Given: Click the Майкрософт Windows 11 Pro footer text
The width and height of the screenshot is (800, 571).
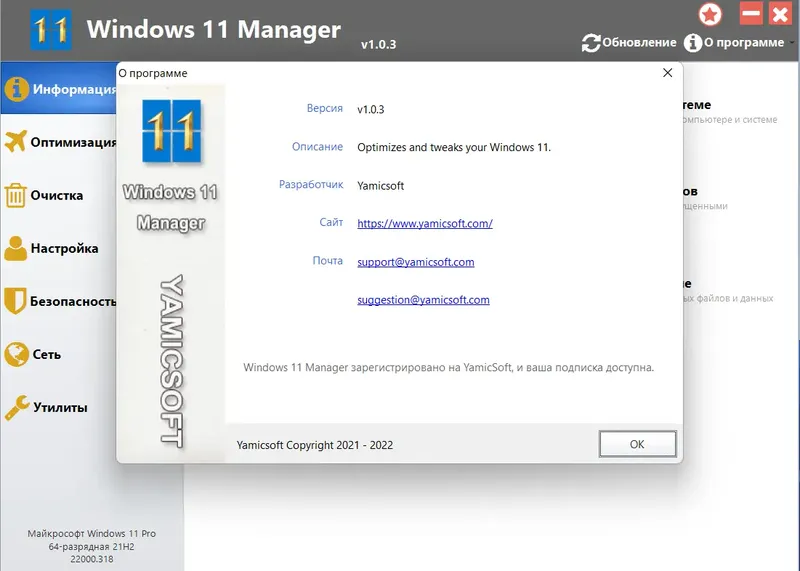Looking at the screenshot, I should [x=92, y=533].
